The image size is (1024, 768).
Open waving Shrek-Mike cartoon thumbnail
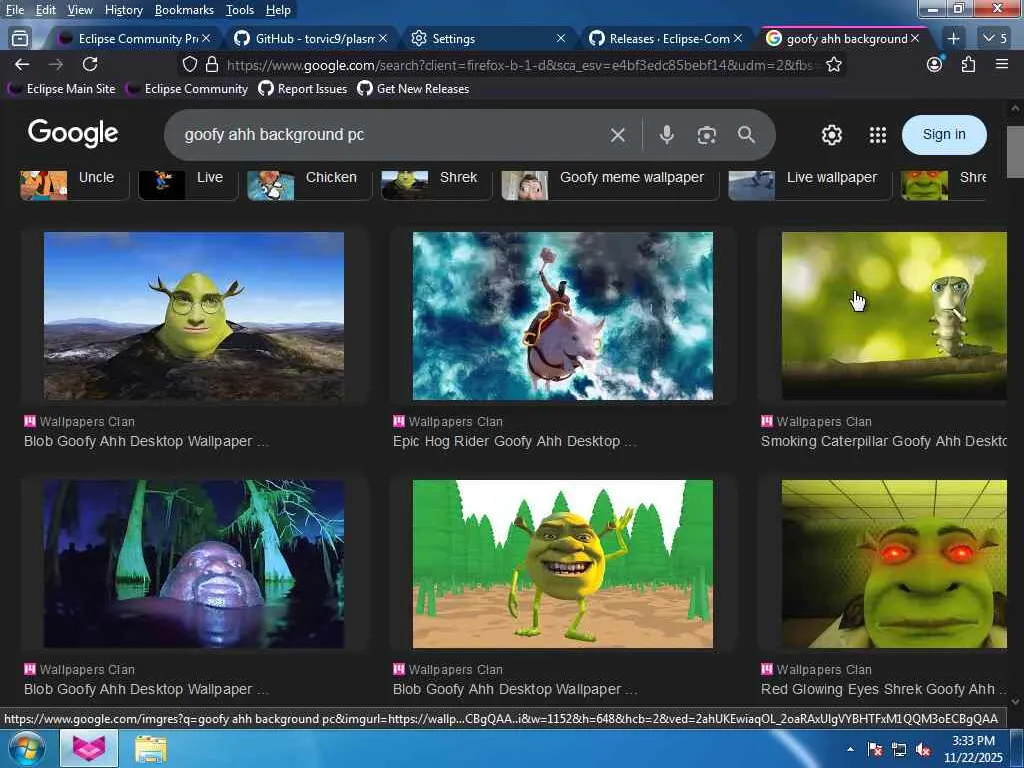(563, 564)
